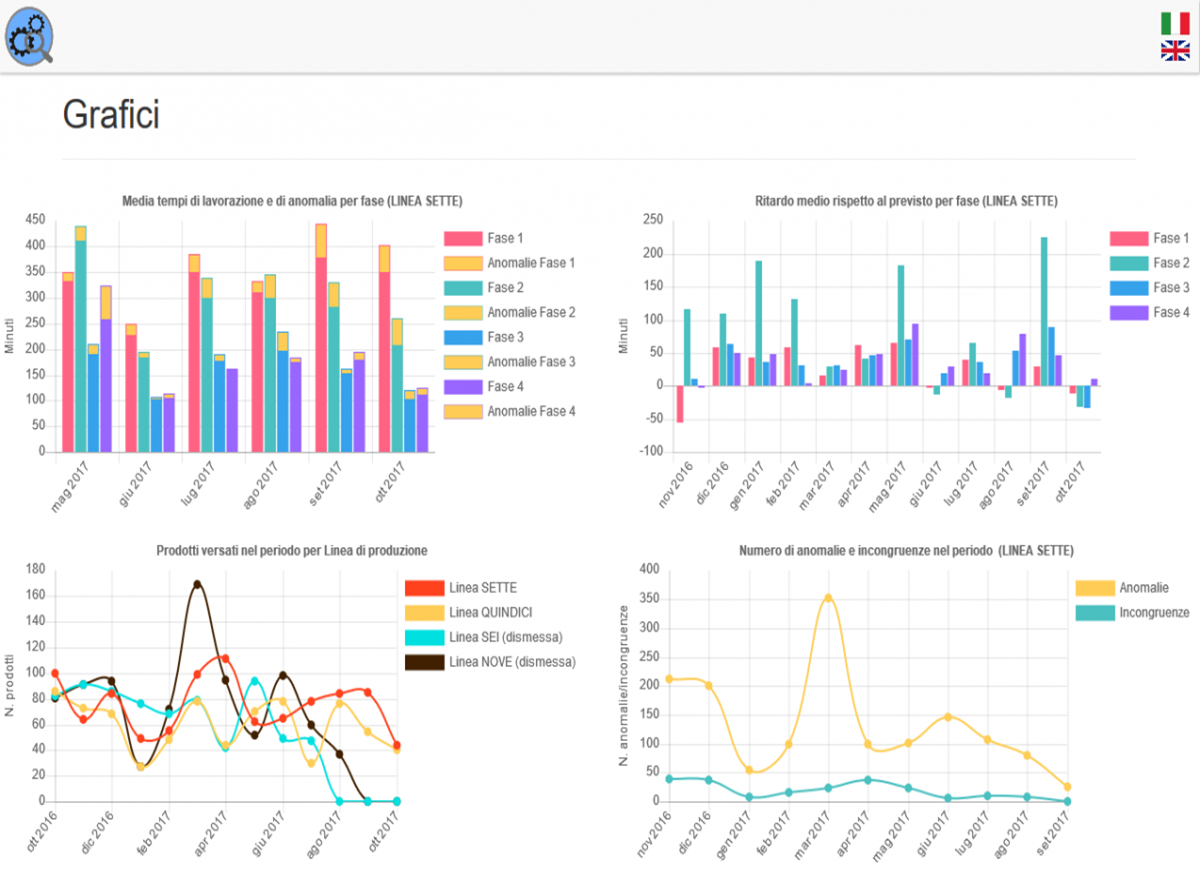Click the Linea NOVE peak data point near 170

coord(197,584)
